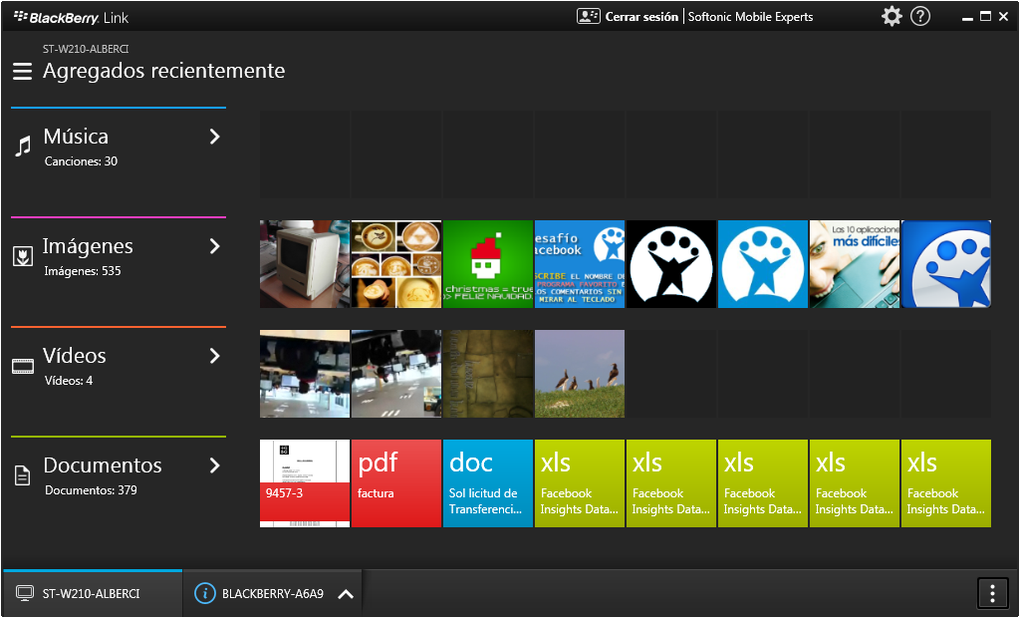The height and width of the screenshot is (618, 1020).
Task: Click the 'Imágenes: 535' count text
Action: click(x=82, y=271)
